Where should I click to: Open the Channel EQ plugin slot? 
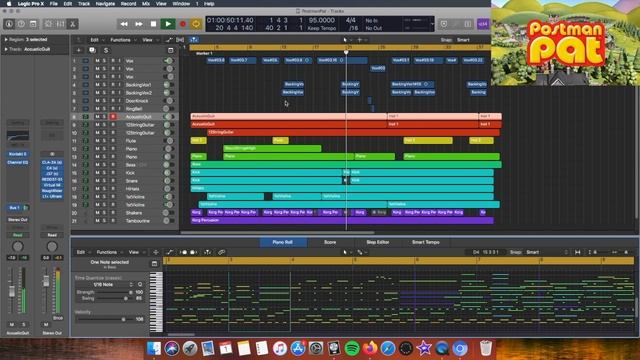[18, 162]
